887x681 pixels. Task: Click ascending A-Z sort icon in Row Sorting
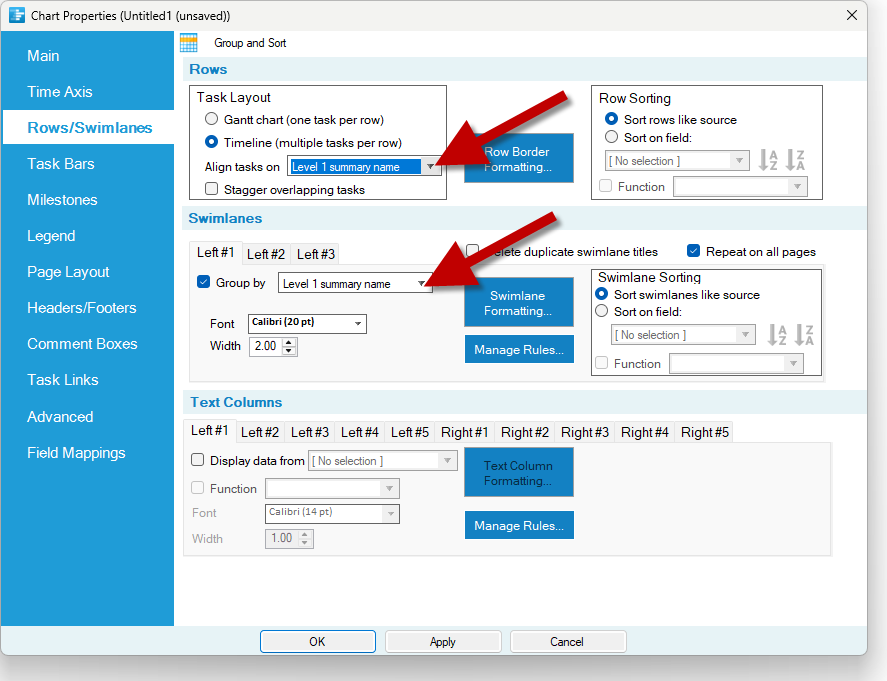(768, 160)
